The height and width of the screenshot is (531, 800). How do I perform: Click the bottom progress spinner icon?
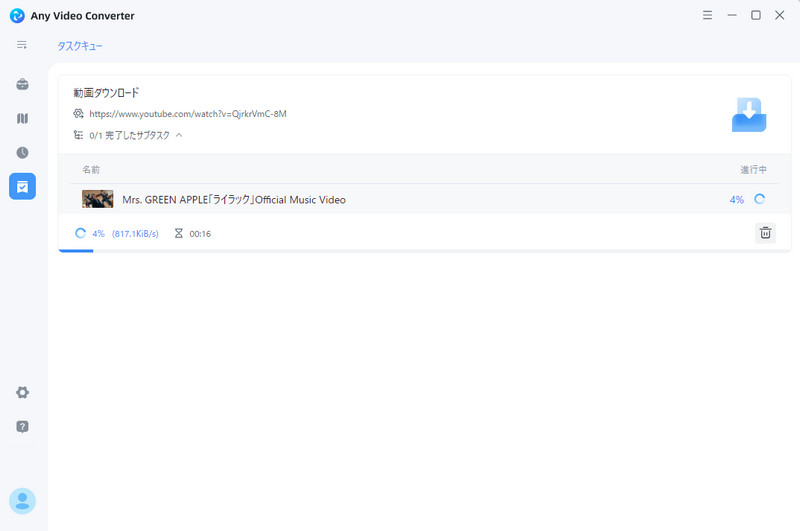[x=80, y=233]
